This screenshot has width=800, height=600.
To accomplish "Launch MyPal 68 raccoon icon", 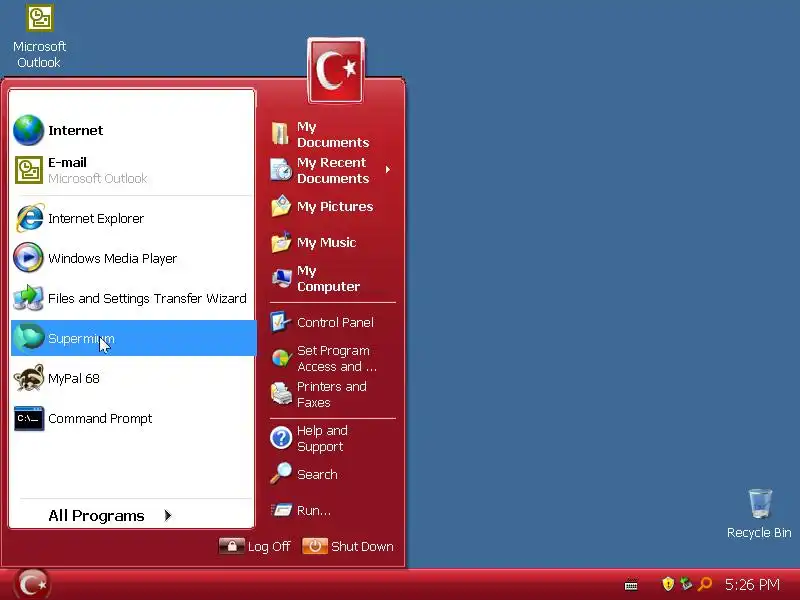I will [29, 378].
